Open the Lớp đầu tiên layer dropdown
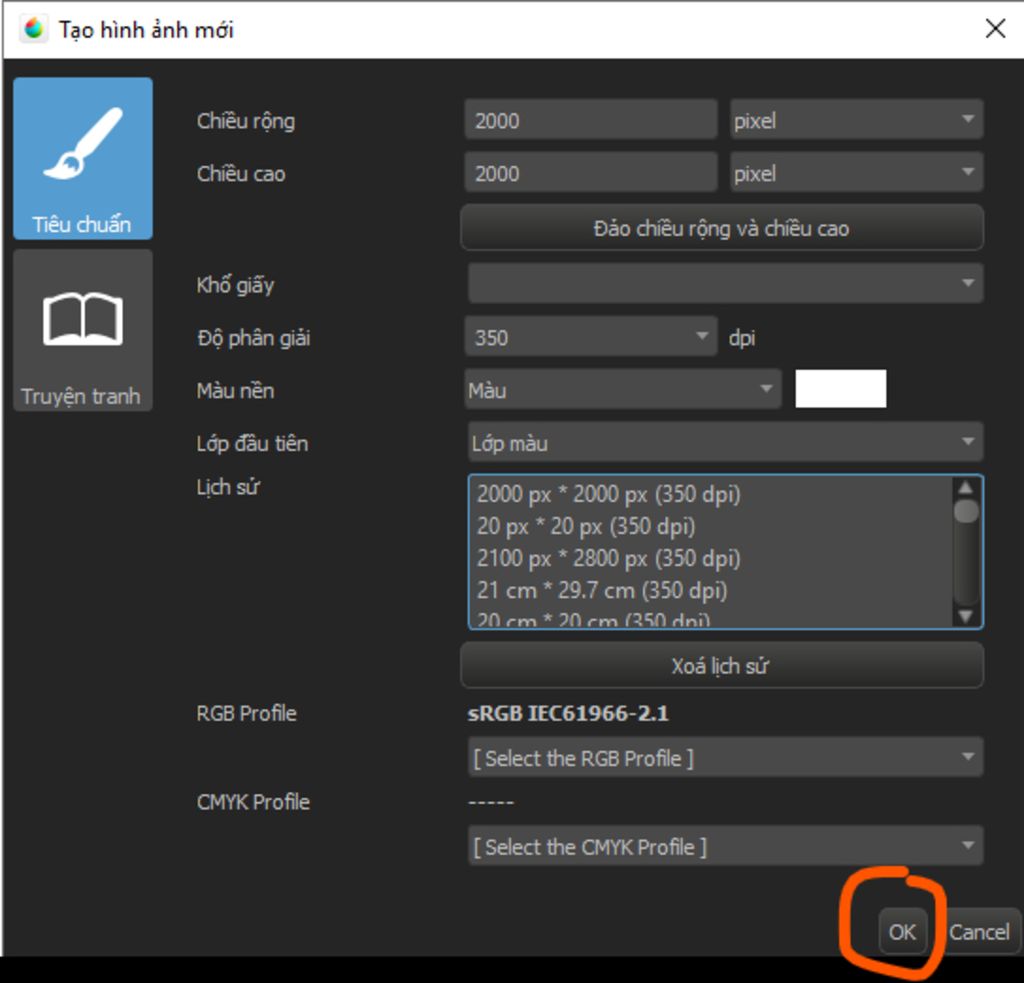This screenshot has width=1024, height=983. tap(725, 443)
